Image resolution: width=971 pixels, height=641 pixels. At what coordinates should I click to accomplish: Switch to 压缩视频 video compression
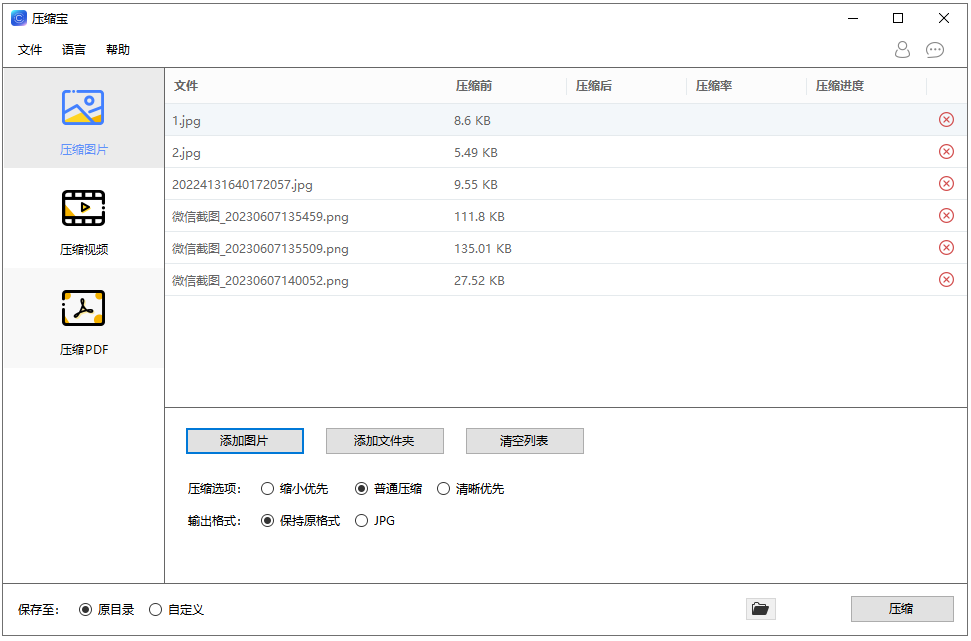[x=83, y=220]
